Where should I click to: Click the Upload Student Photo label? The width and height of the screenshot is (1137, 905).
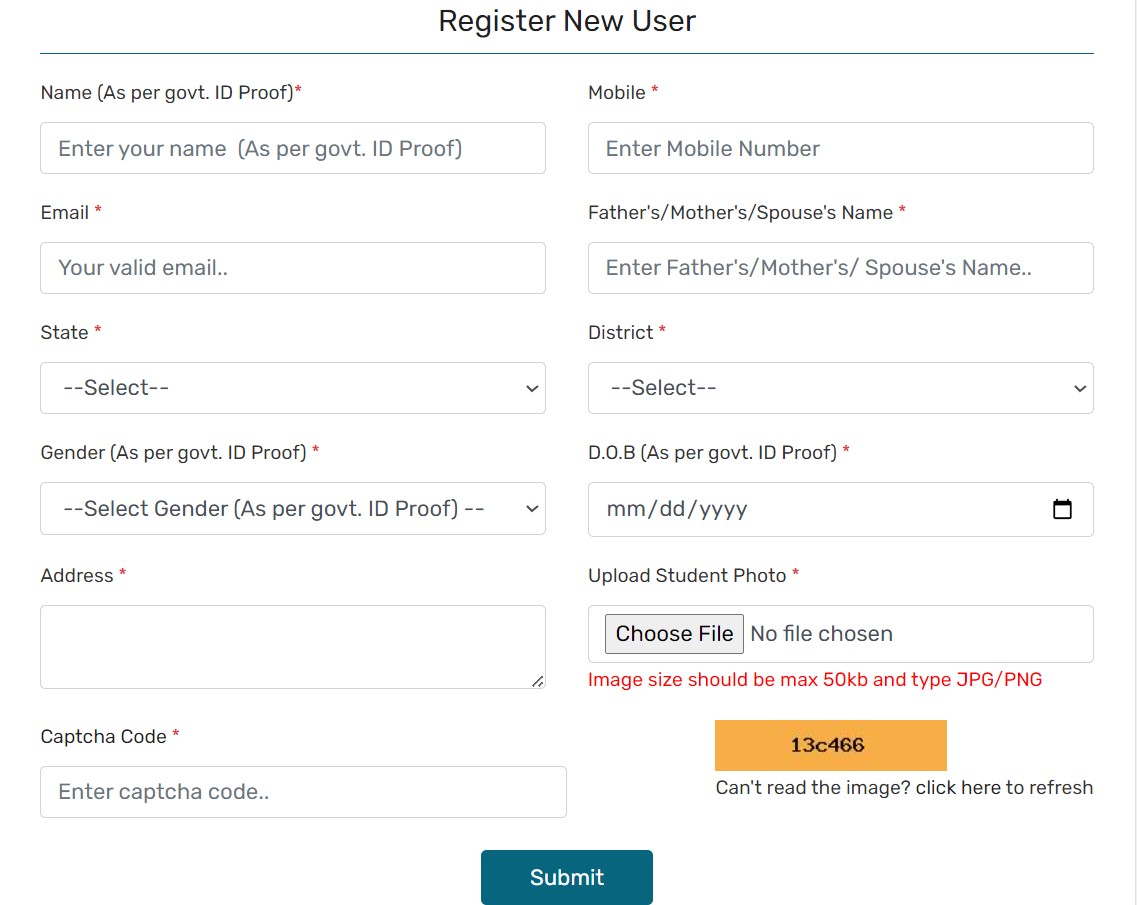pyautogui.click(x=687, y=576)
